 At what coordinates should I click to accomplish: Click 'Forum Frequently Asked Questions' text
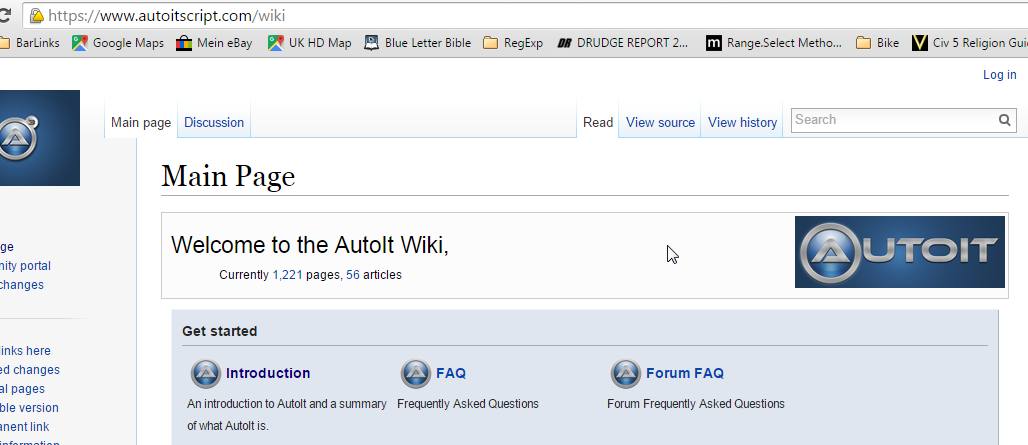coord(696,404)
